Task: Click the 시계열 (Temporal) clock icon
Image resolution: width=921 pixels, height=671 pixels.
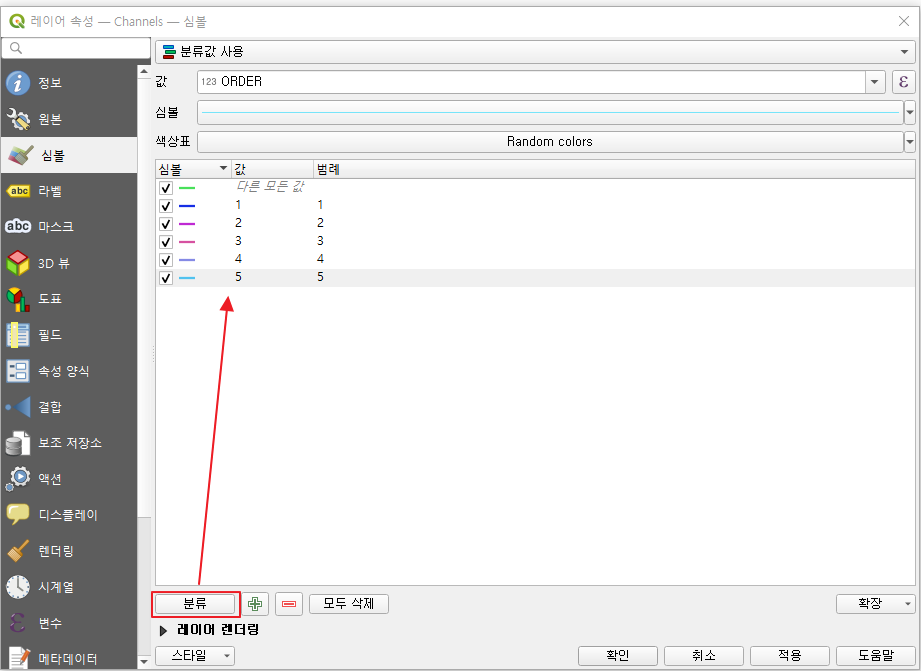Action: click(x=18, y=587)
